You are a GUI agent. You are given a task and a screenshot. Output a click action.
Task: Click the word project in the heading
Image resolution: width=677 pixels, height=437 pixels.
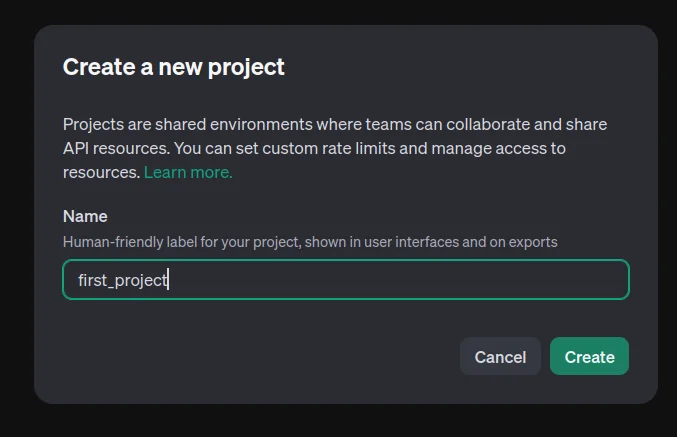pyautogui.click(x=246, y=68)
